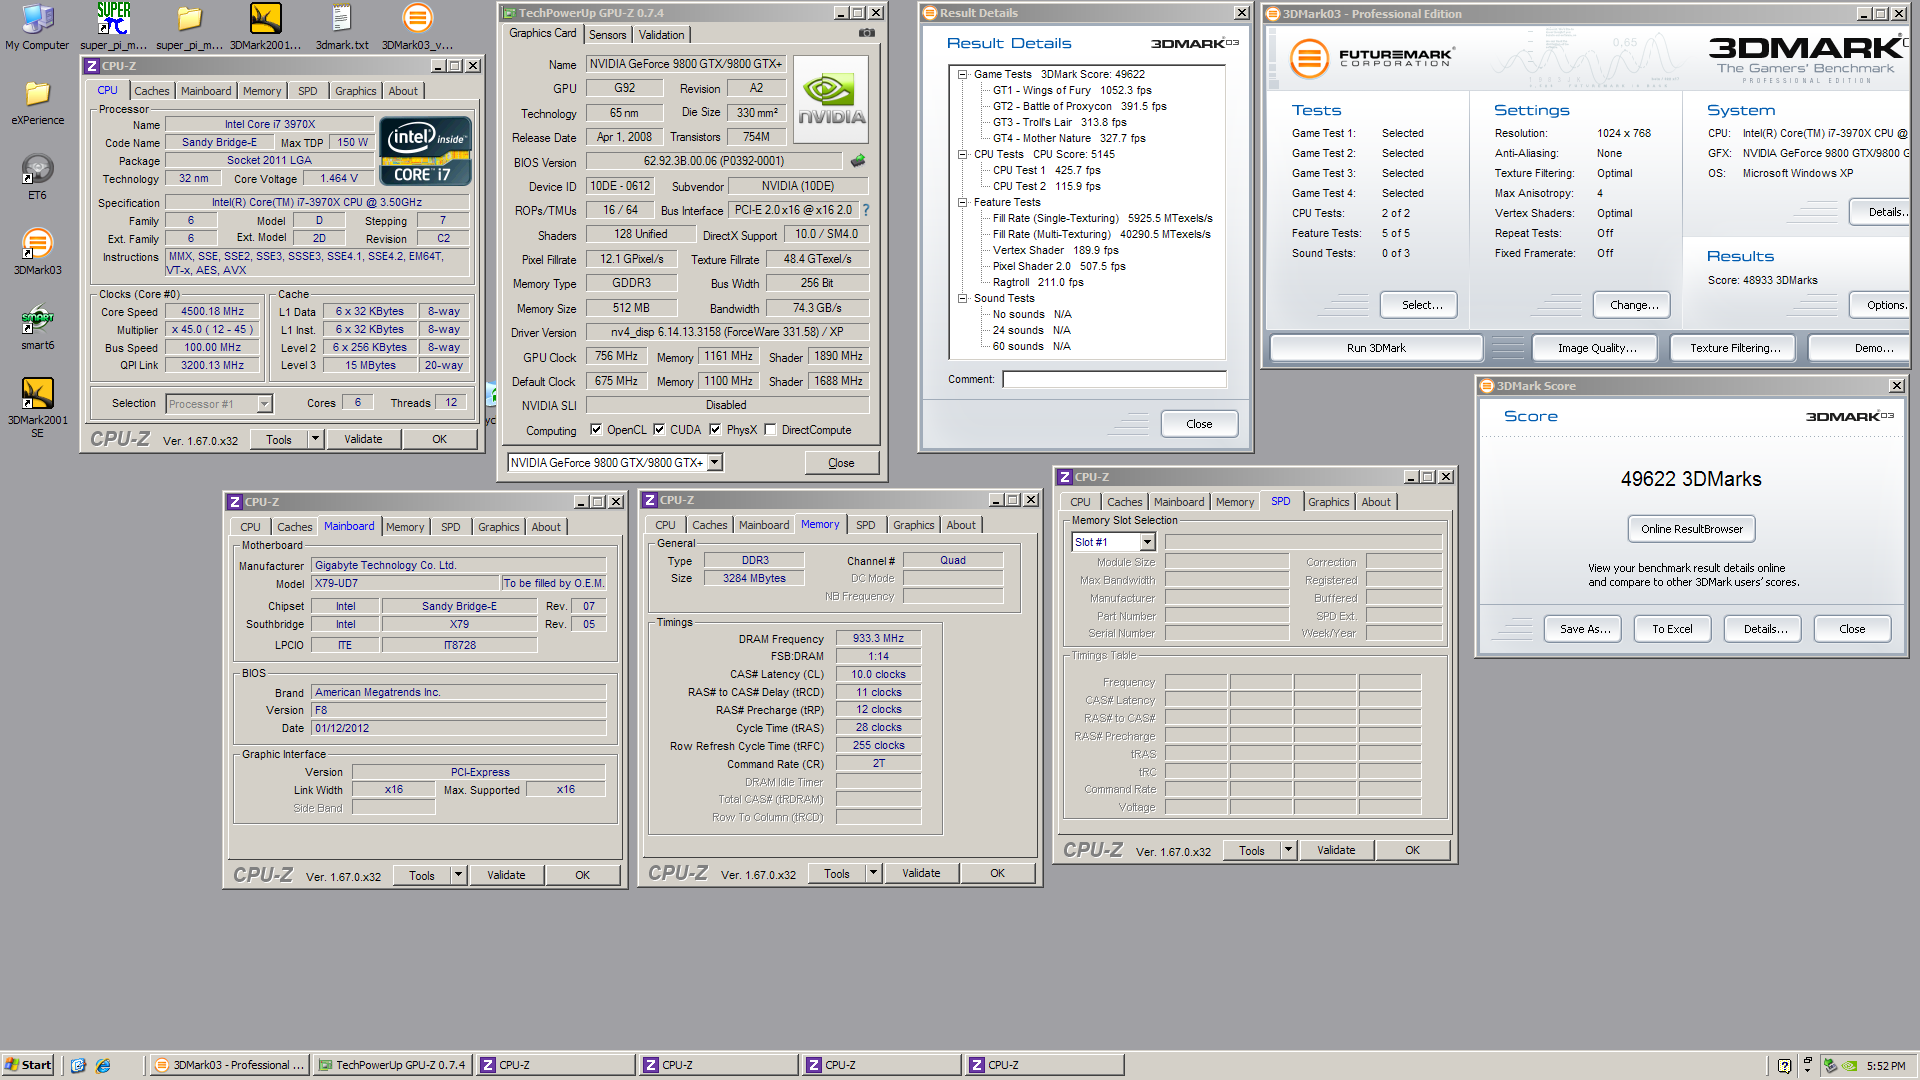Click the Futuremark logo in 3DMark03
The image size is (1920, 1080).
coord(1372,58)
